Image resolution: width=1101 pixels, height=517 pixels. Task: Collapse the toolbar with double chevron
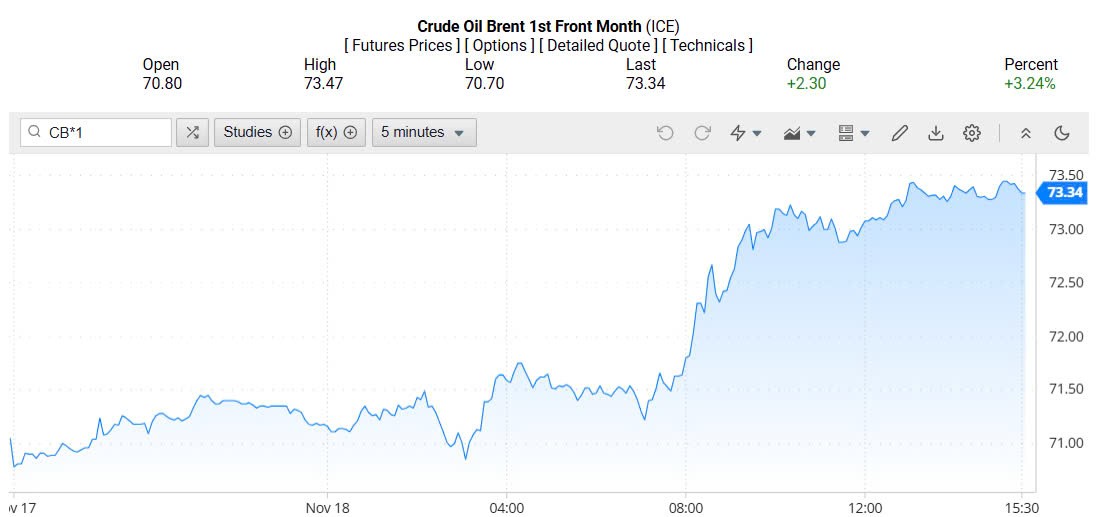pyautogui.click(x=1025, y=132)
